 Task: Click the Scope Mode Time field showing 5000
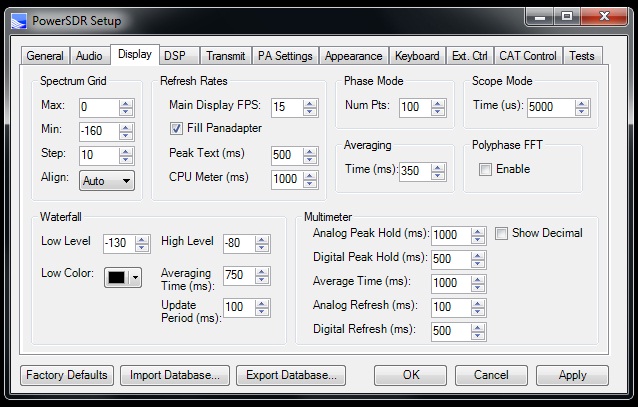point(552,107)
